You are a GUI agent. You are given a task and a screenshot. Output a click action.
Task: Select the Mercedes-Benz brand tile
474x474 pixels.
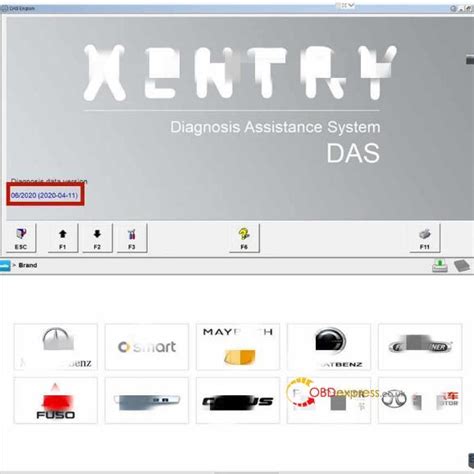pos(56,347)
